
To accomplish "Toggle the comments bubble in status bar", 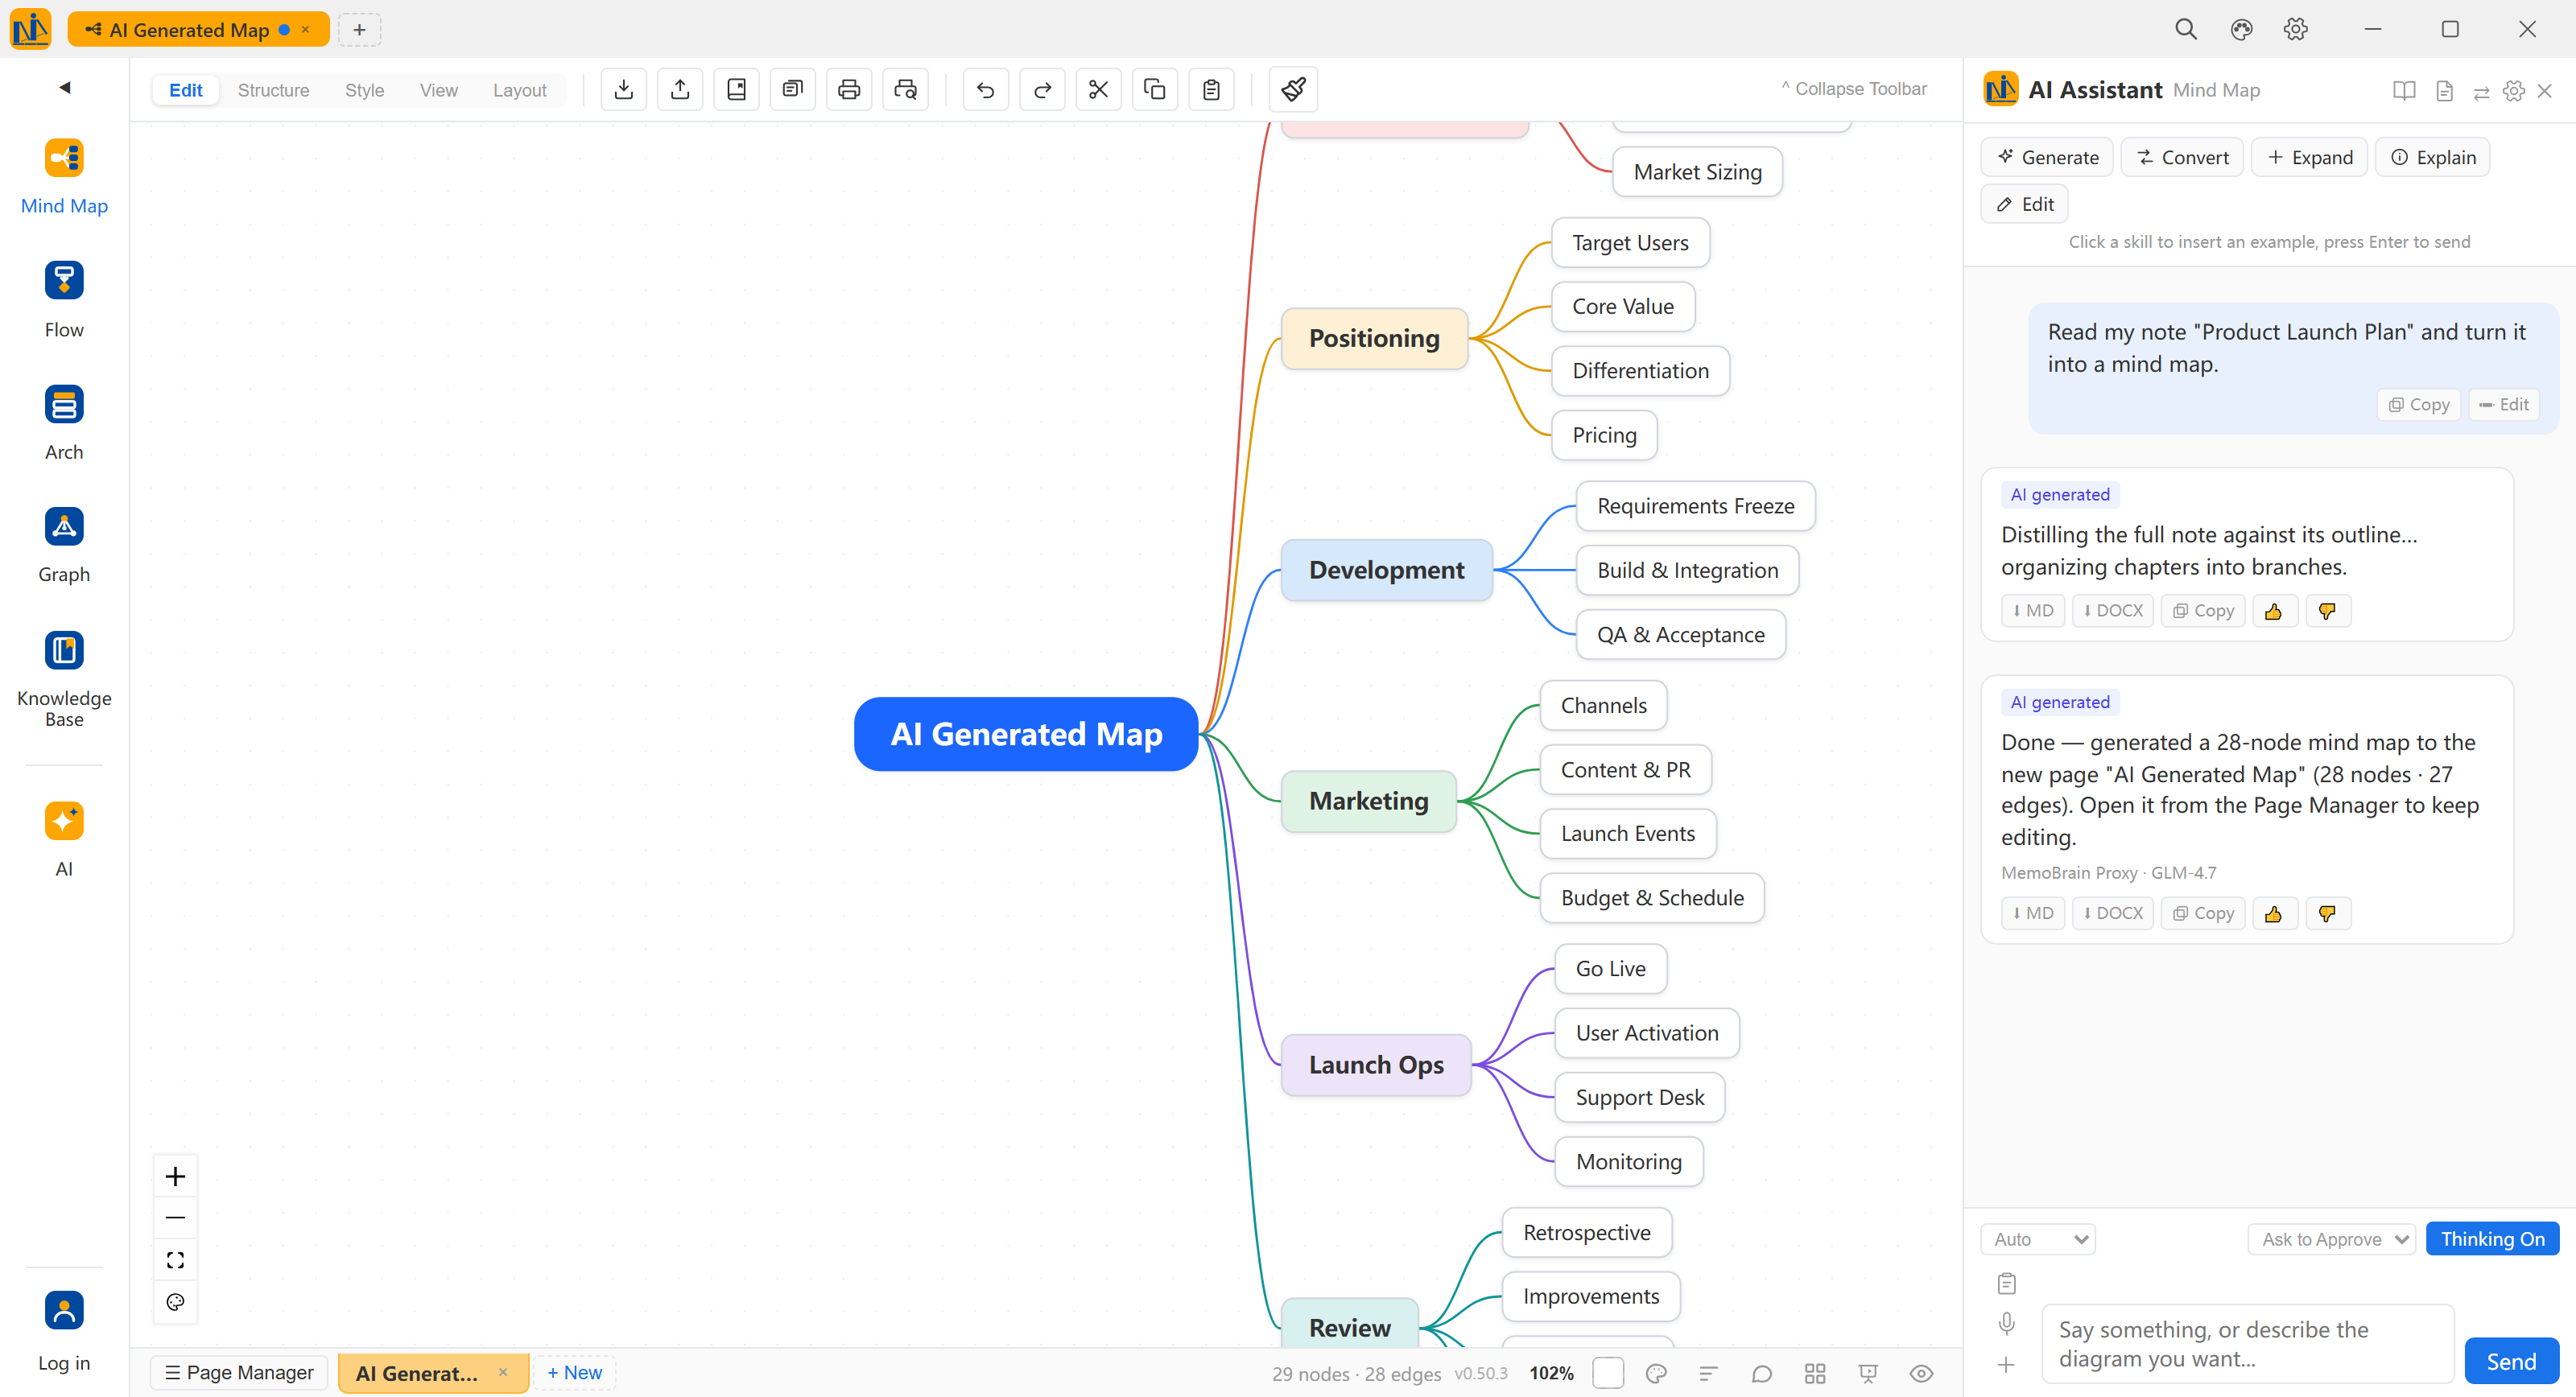I will coord(1762,1374).
